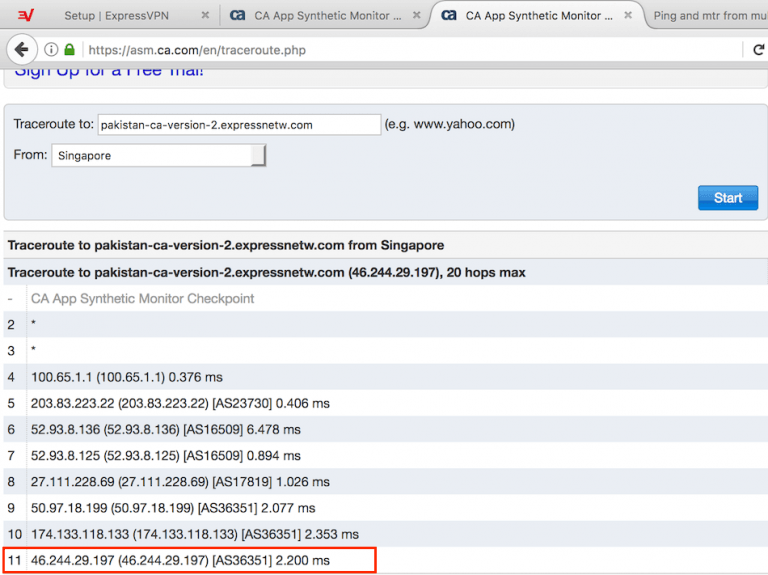Select hop 3 asterisk row
The image size is (768, 575).
point(385,351)
